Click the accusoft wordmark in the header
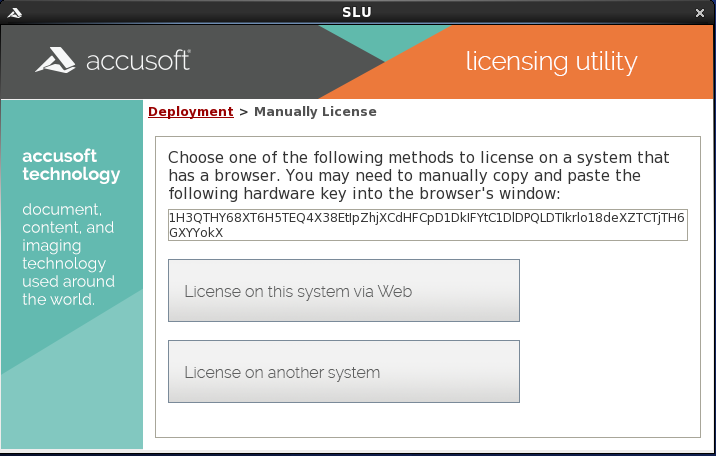 [138, 61]
